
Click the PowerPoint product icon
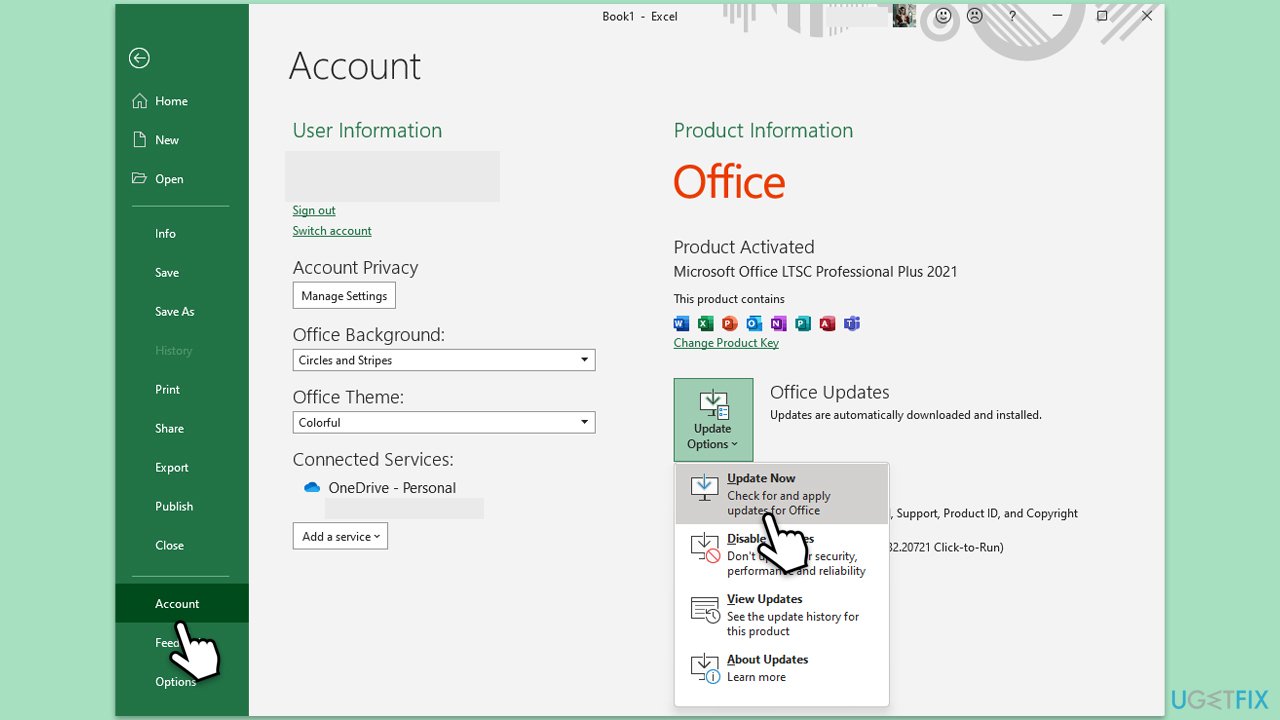(x=730, y=323)
